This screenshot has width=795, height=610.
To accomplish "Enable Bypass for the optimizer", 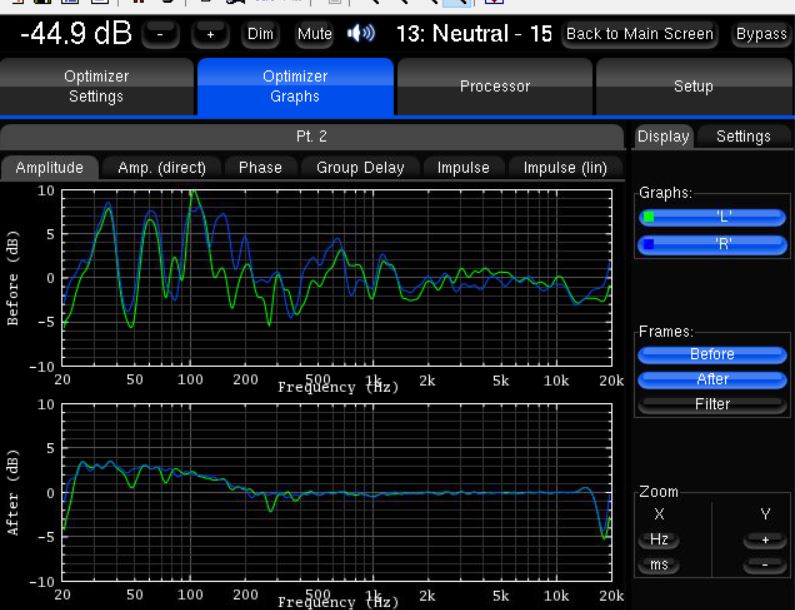I will (x=761, y=34).
